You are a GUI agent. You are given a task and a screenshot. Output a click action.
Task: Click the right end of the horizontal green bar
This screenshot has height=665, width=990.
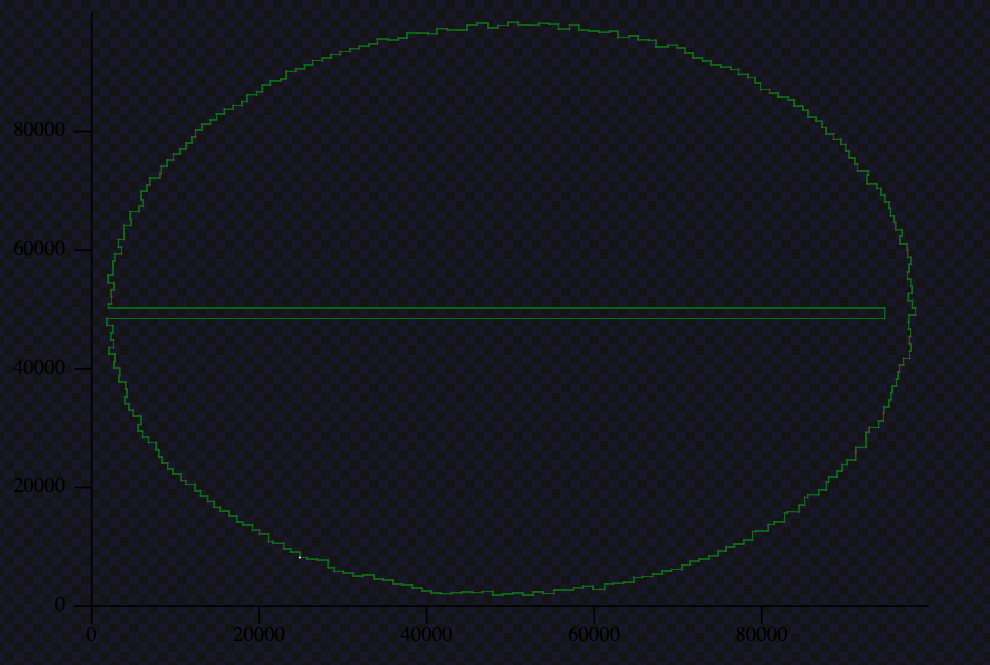click(x=883, y=313)
